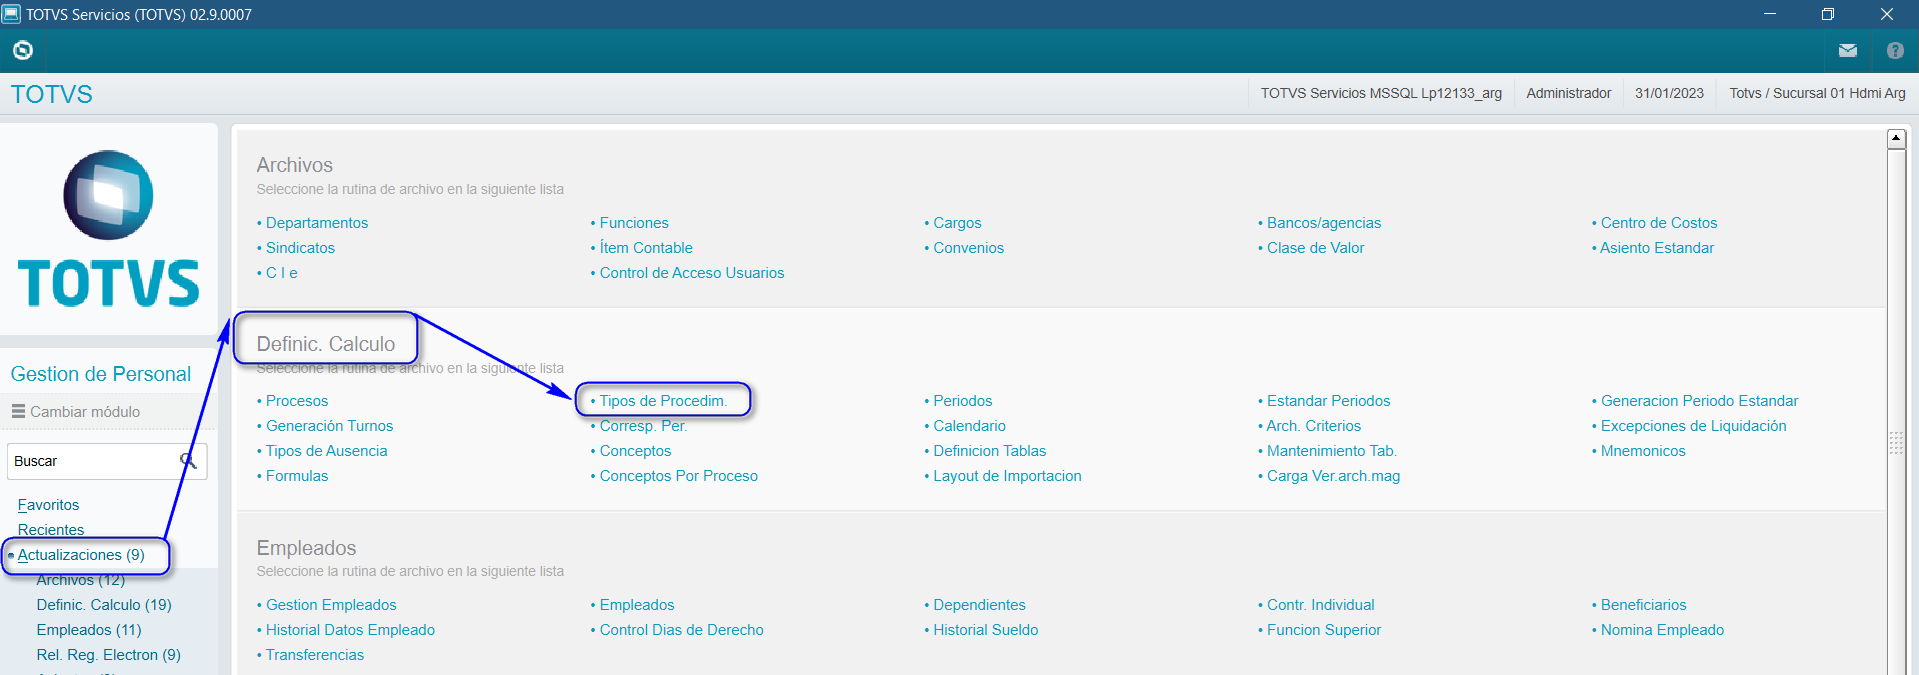1919x675 pixels.
Task: Open Conceptos routine
Action: click(x=635, y=451)
